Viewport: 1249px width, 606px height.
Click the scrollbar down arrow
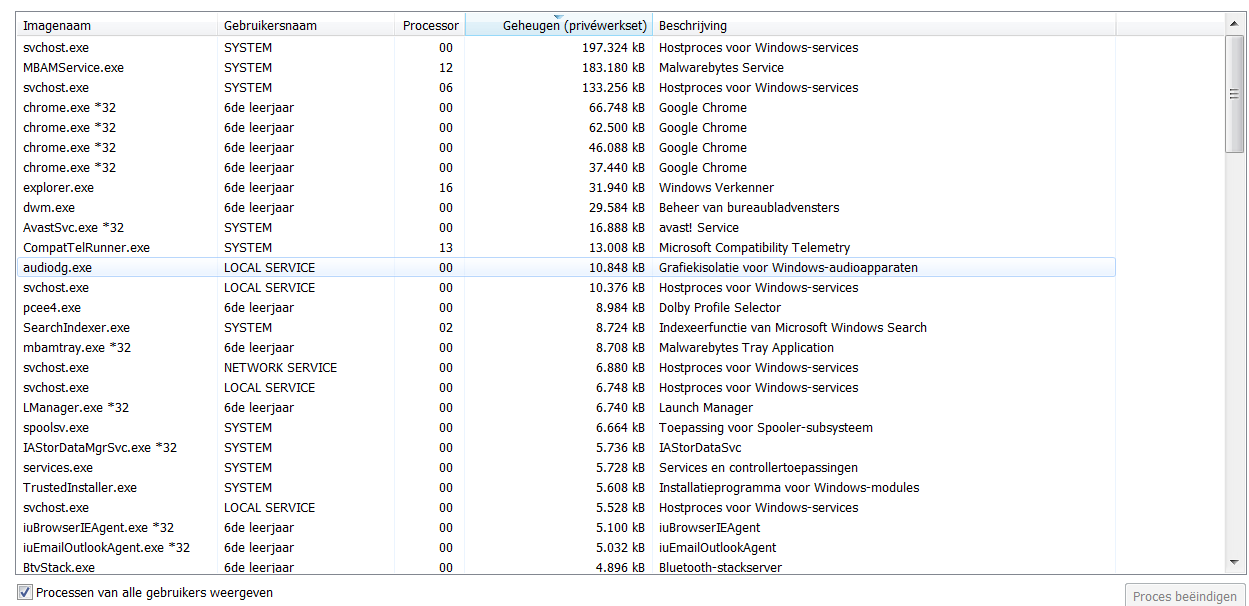(1234, 563)
